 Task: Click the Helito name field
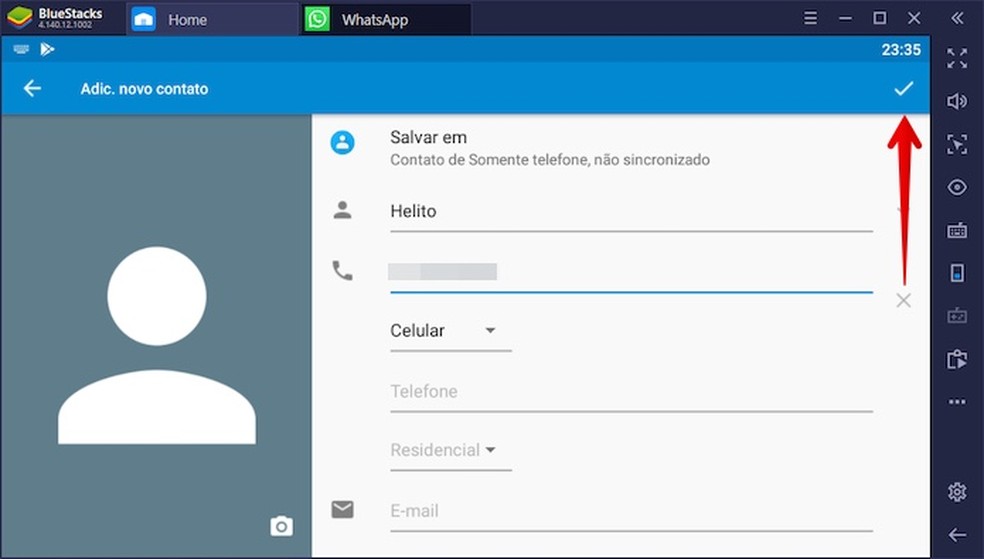631,211
